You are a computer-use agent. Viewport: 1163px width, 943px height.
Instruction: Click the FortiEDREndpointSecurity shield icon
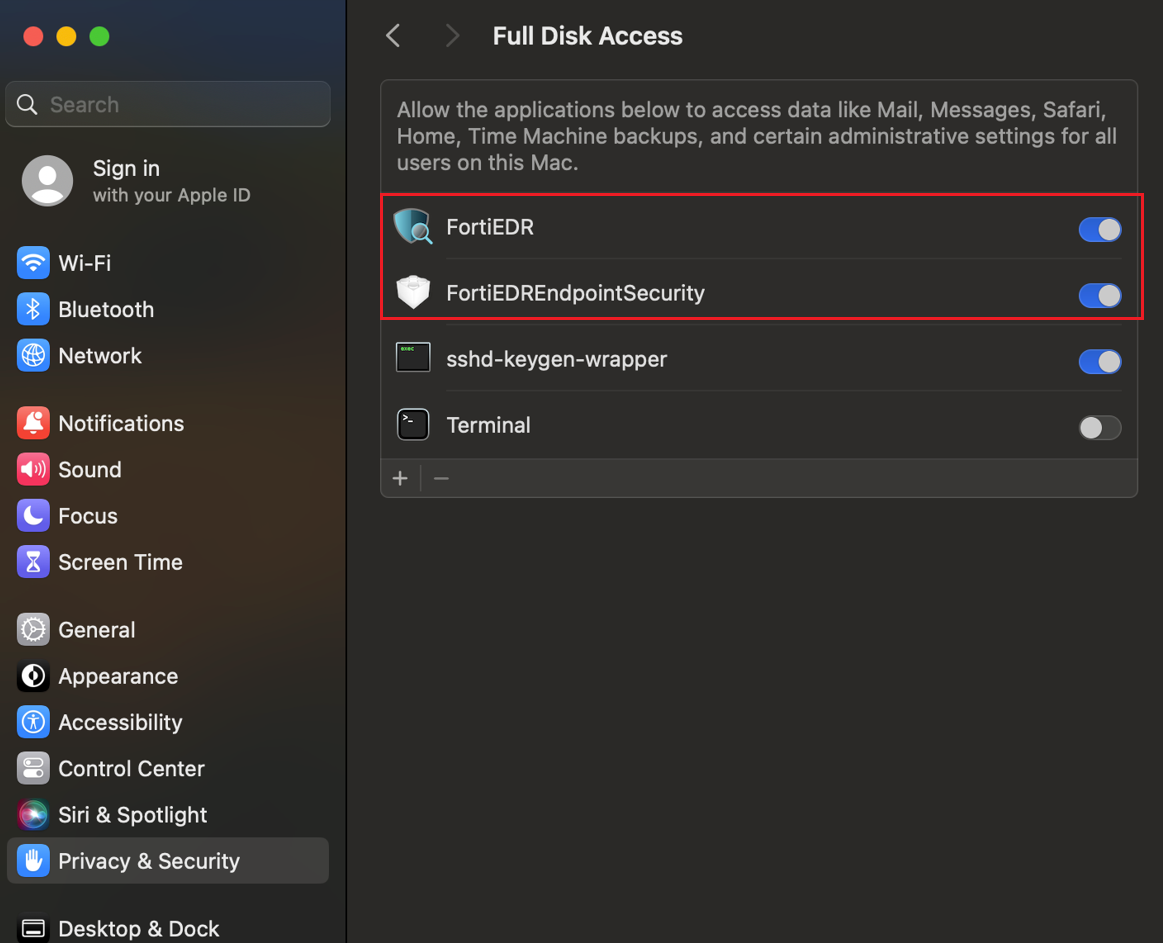click(x=413, y=294)
